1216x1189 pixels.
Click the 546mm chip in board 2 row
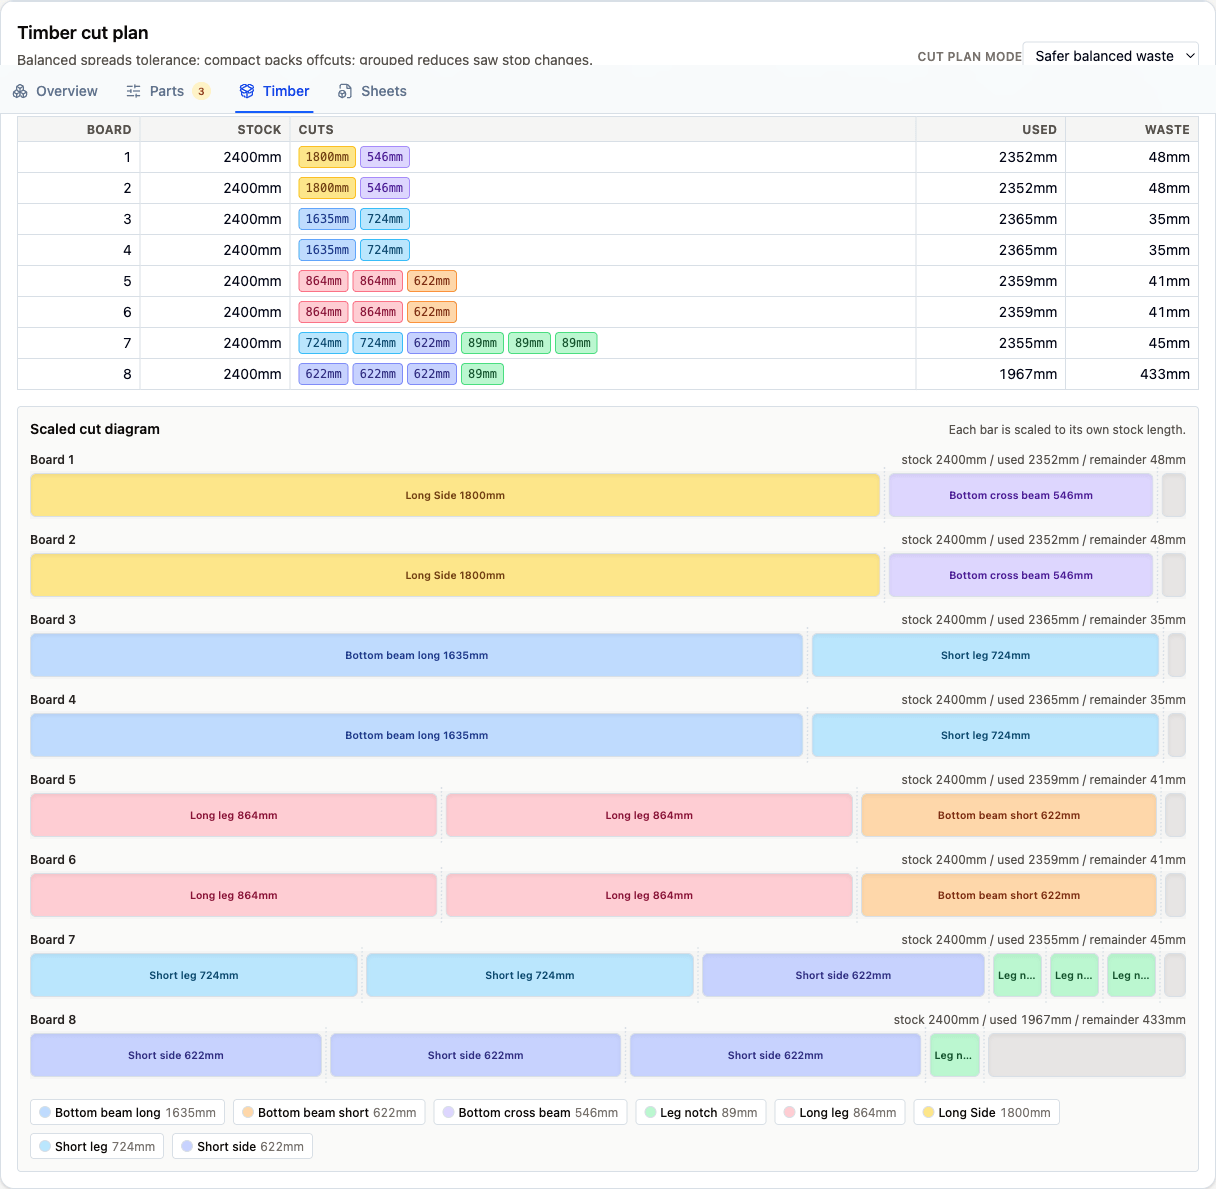point(385,188)
